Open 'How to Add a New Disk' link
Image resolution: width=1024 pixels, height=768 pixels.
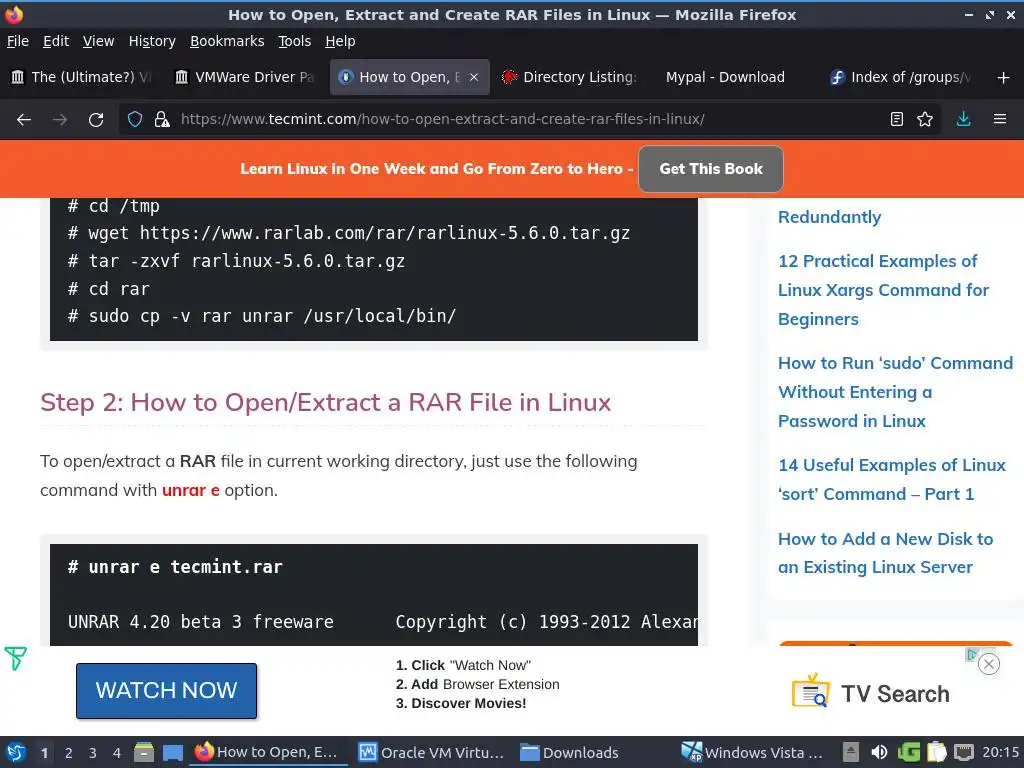pyautogui.click(x=885, y=553)
